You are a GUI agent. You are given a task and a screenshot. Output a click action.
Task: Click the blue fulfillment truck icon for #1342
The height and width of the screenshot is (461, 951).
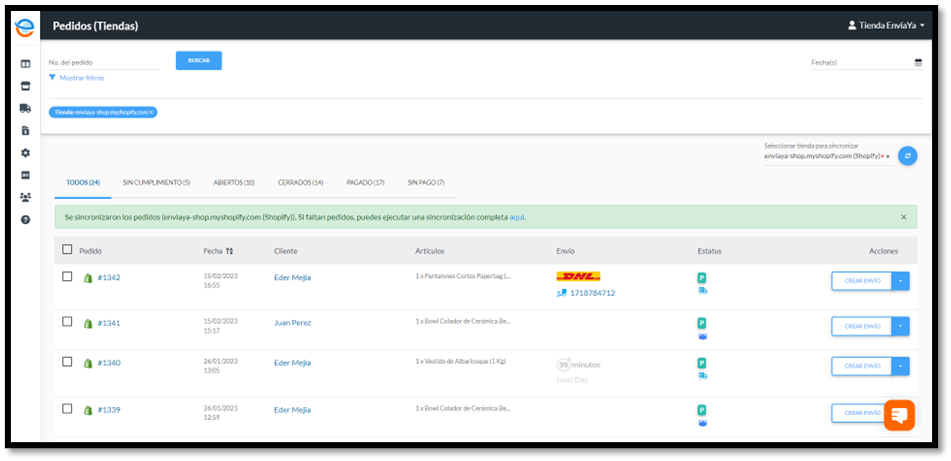[x=702, y=291]
